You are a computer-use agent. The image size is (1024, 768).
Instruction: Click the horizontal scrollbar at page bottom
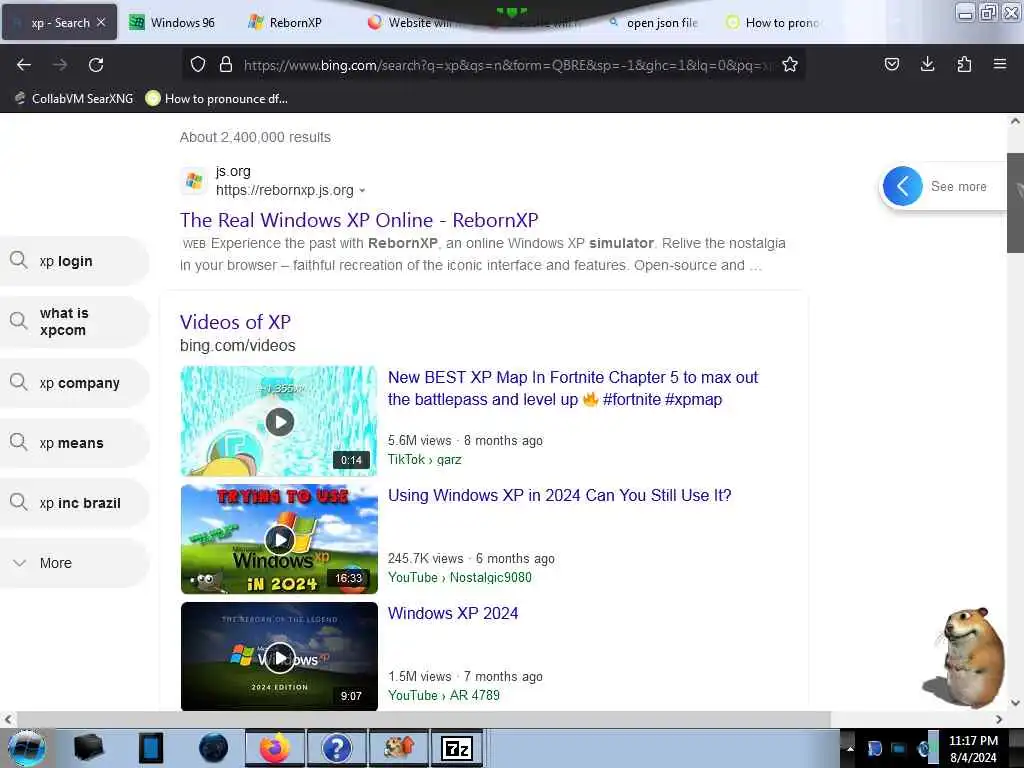coord(424,719)
